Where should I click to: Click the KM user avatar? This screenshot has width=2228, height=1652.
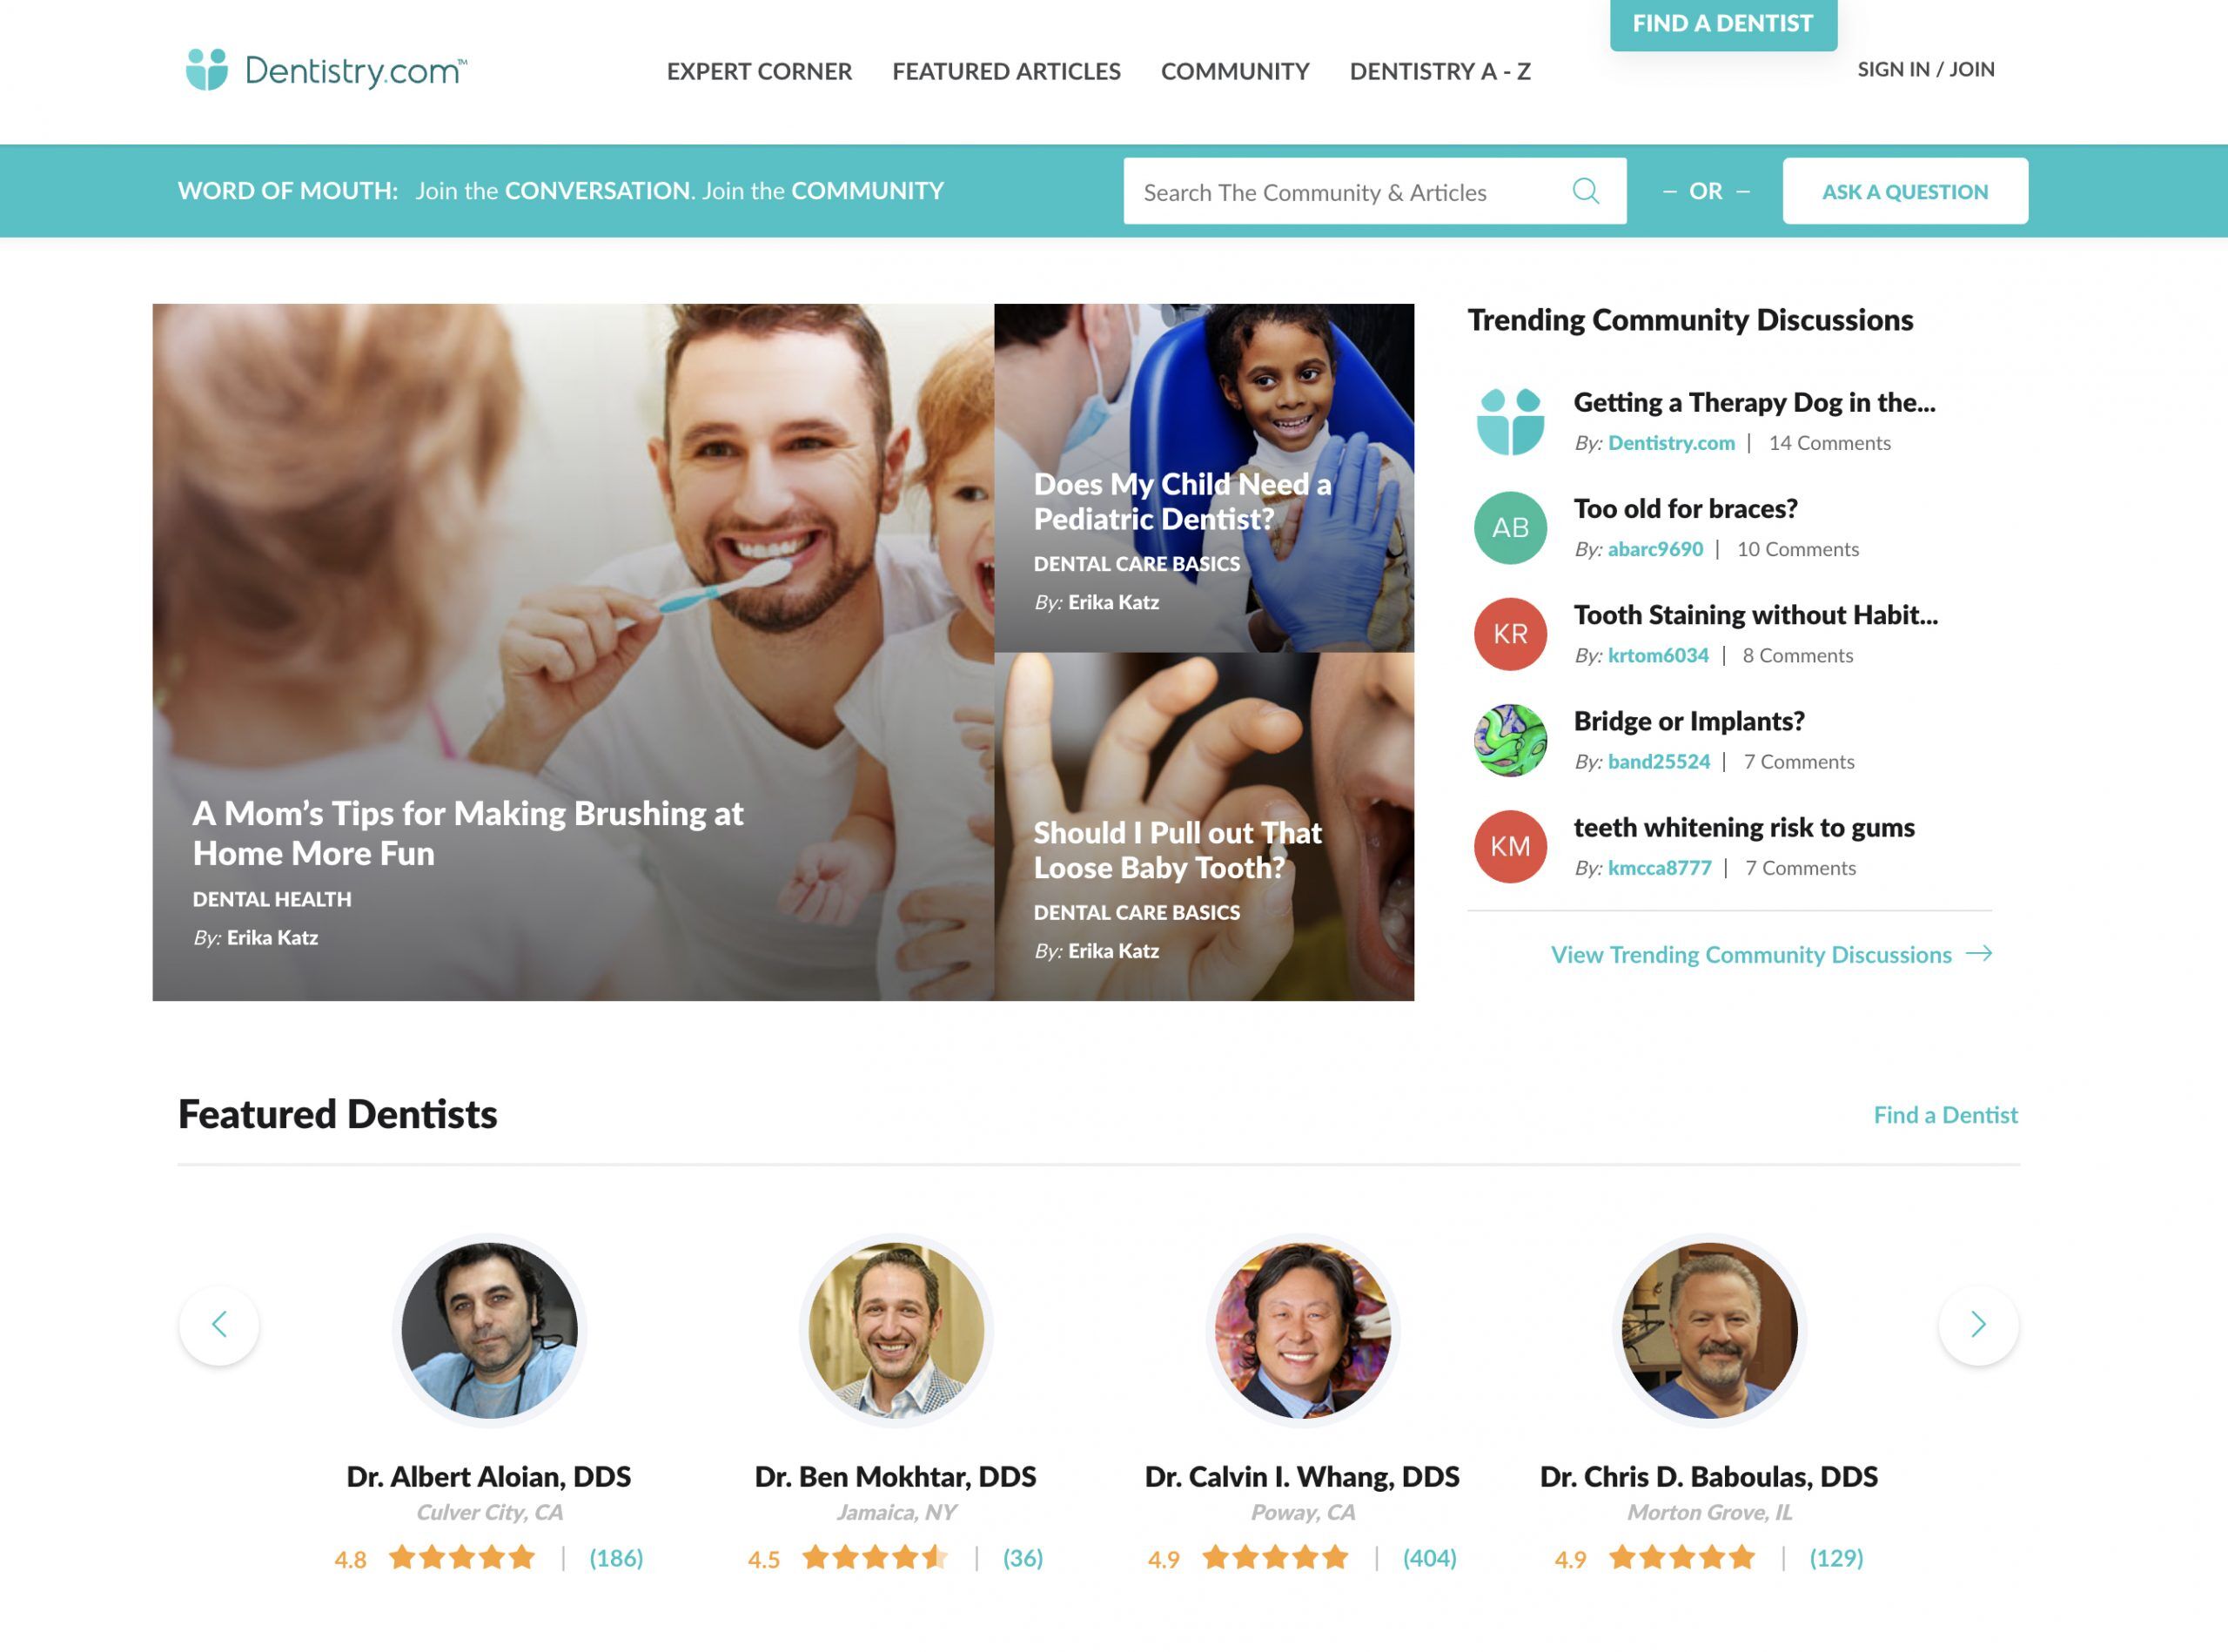[1510, 846]
